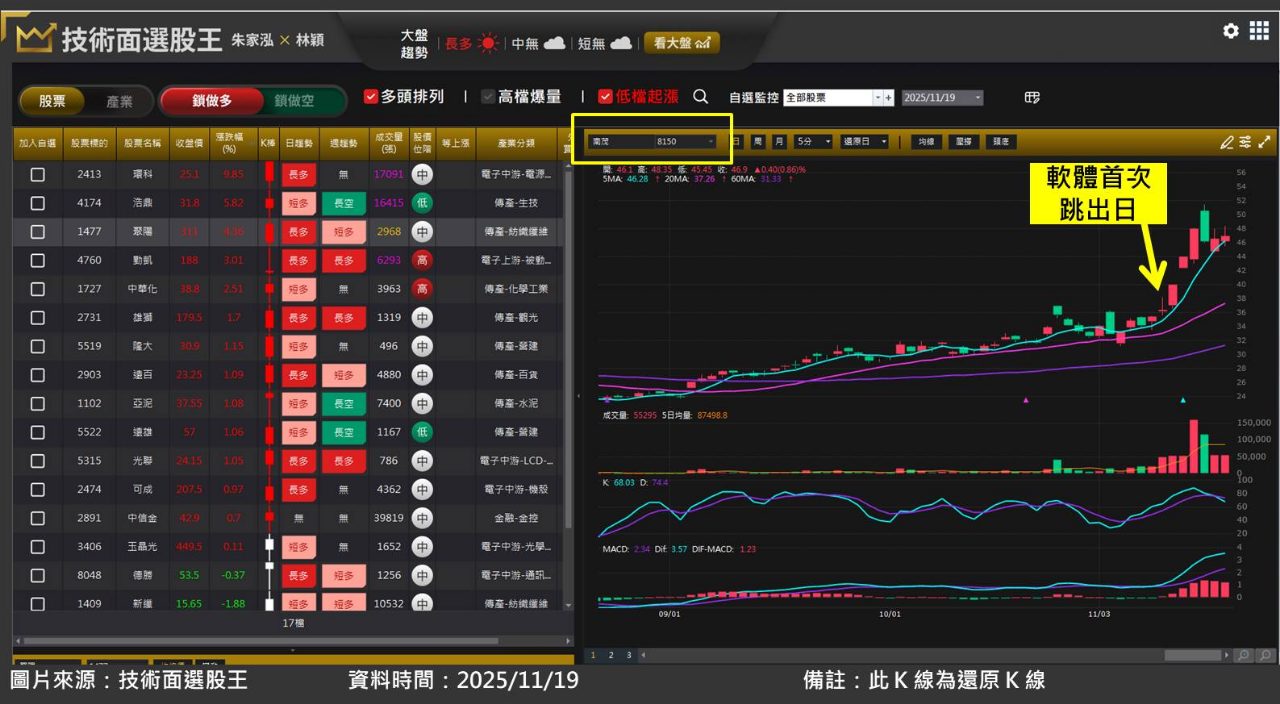Switch to the 產業 tab
Screen dimensions: 1280x704
click(120, 101)
